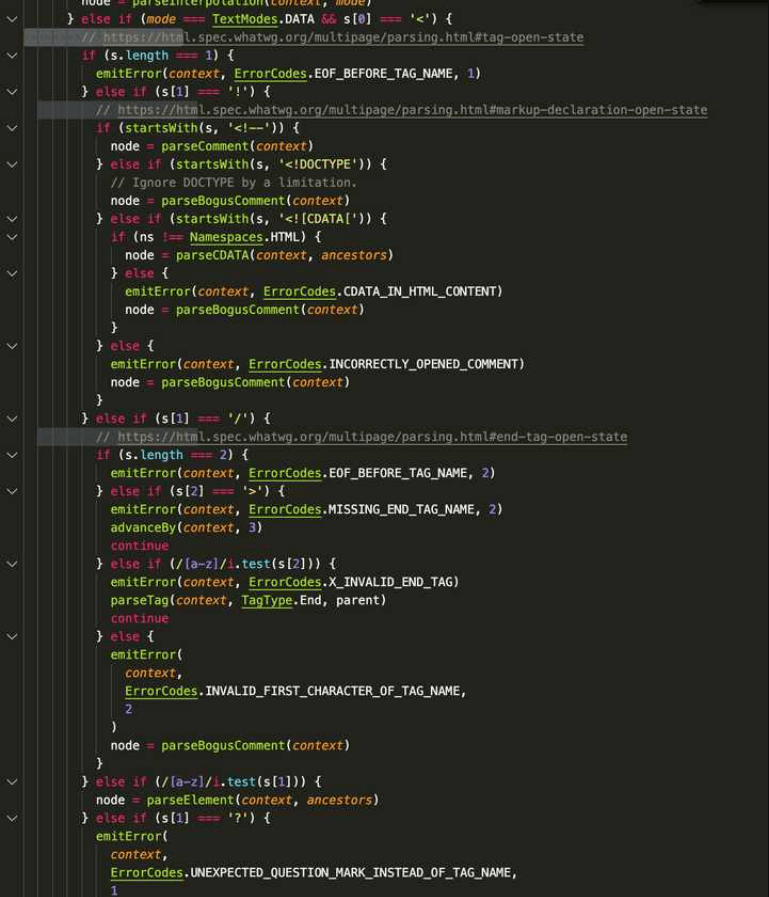769x897 pixels.
Task: Click the X_INVALID_END_TAG constant
Action: coord(391,582)
